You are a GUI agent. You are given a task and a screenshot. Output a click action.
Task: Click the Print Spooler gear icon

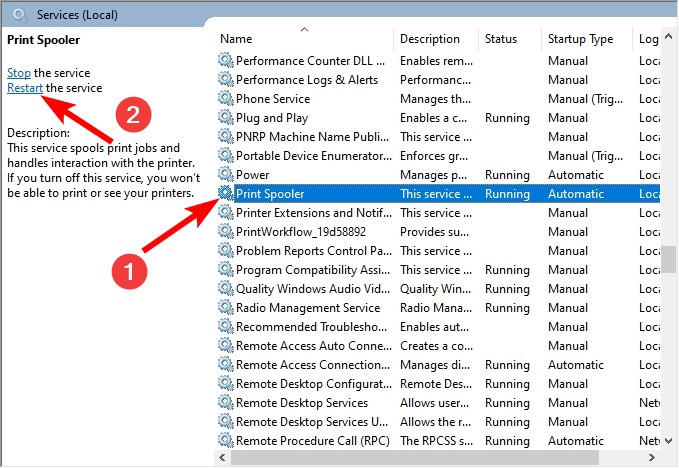pyautogui.click(x=226, y=193)
